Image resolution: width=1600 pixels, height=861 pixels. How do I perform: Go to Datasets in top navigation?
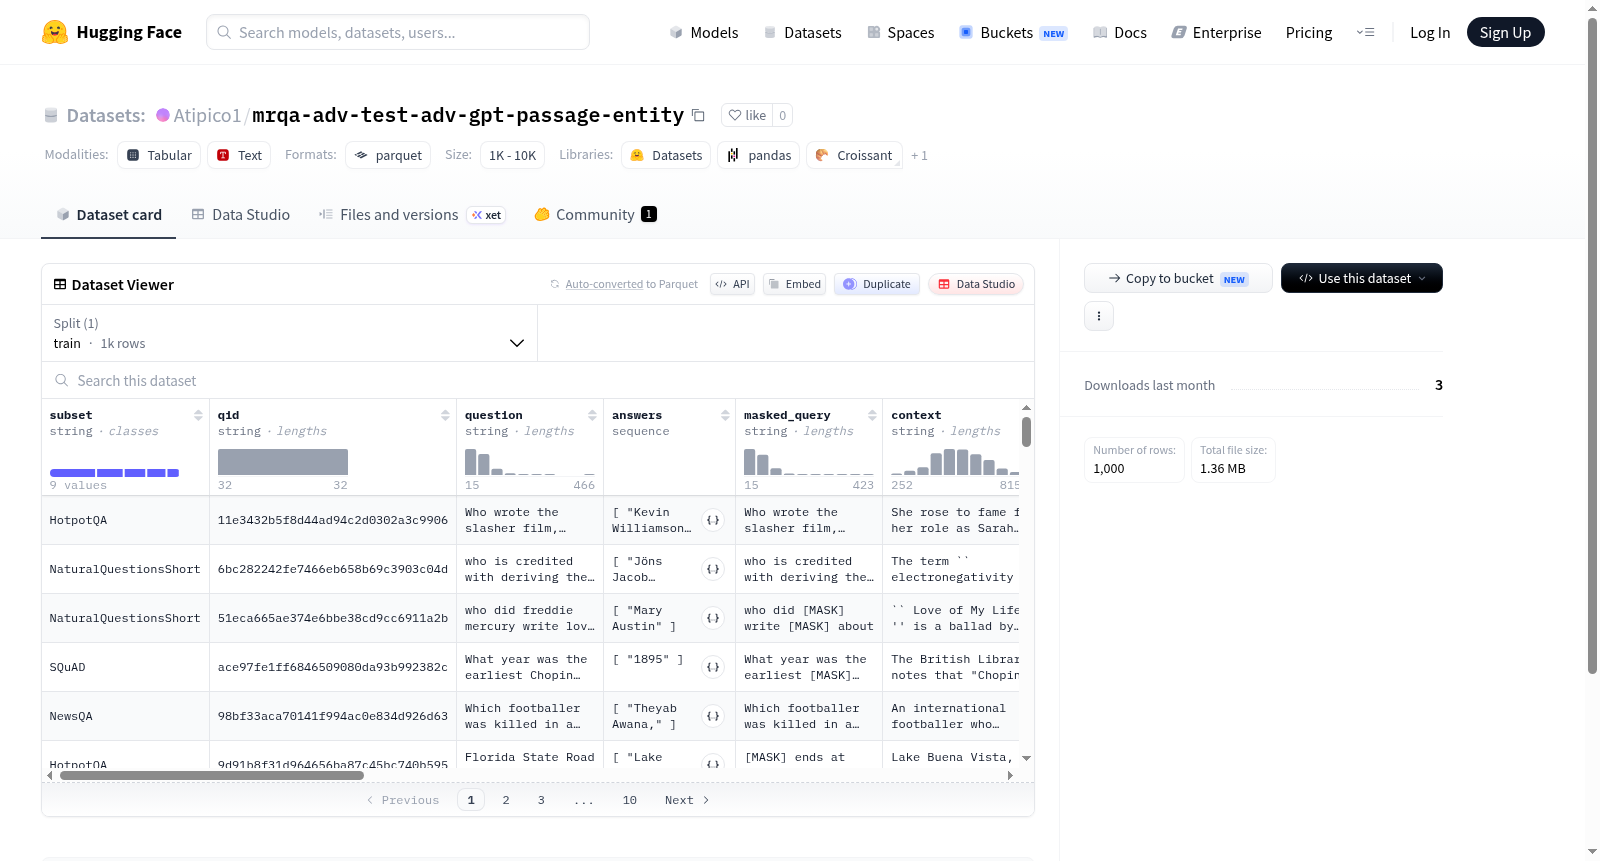click(802, 32)
